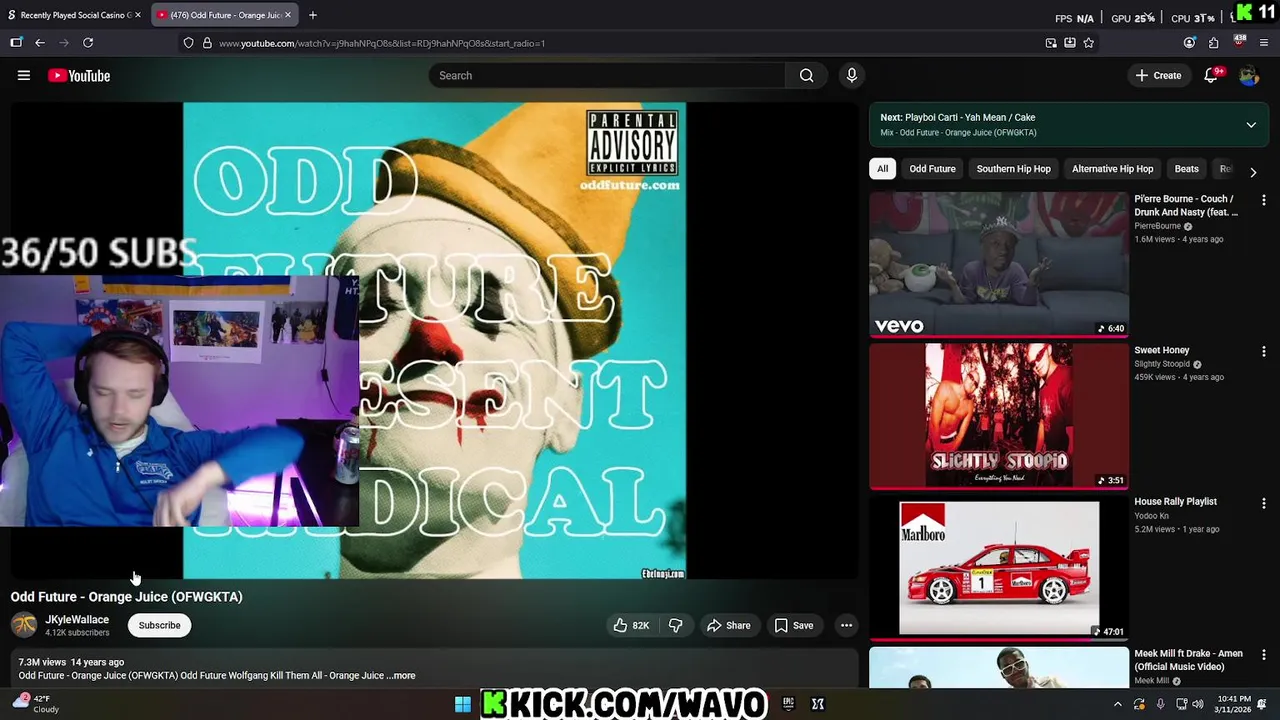Select the All filter chip
The image size is (1280, 720).
click(882, 169)
